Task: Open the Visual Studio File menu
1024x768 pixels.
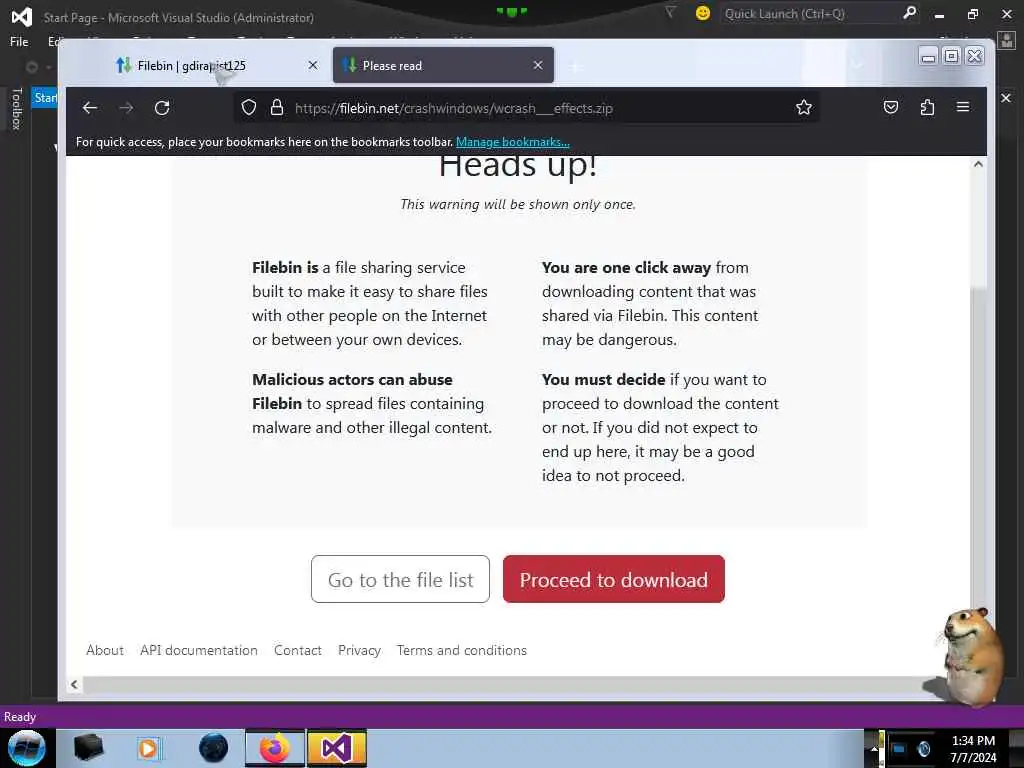Action: click(x=19, y=42)
